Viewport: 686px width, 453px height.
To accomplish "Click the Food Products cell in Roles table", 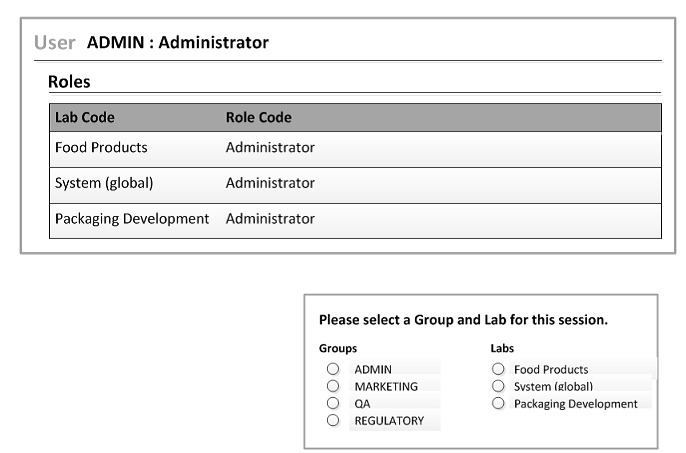I will pos(101,148).
